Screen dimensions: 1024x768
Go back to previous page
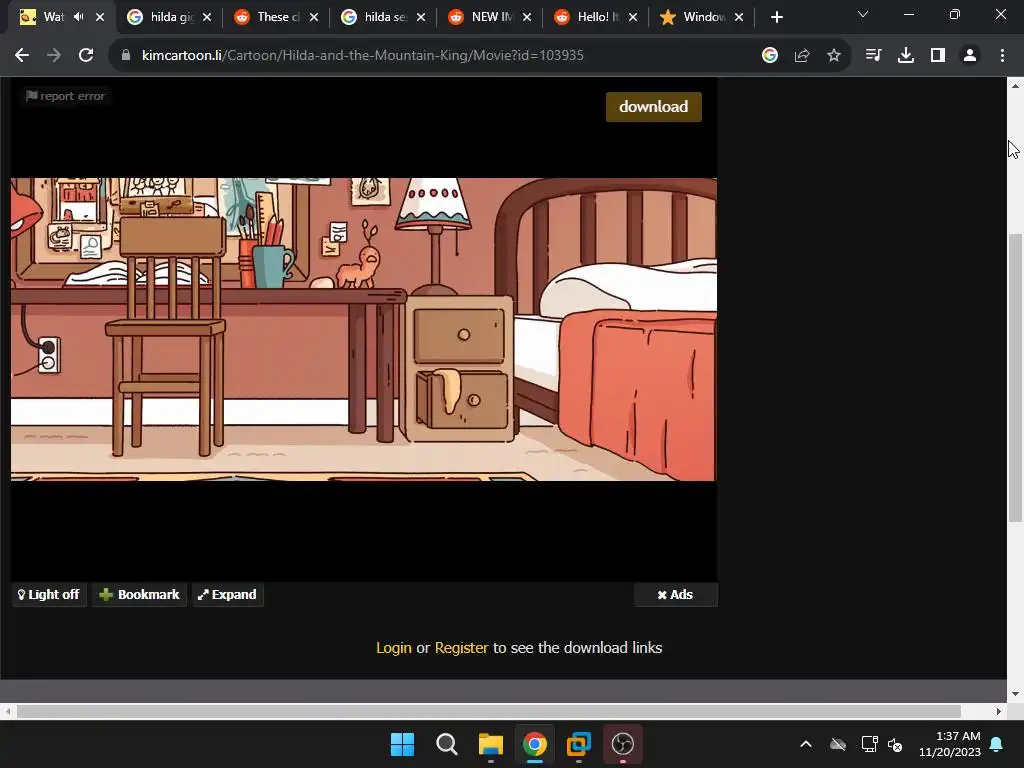coord(22,56)
